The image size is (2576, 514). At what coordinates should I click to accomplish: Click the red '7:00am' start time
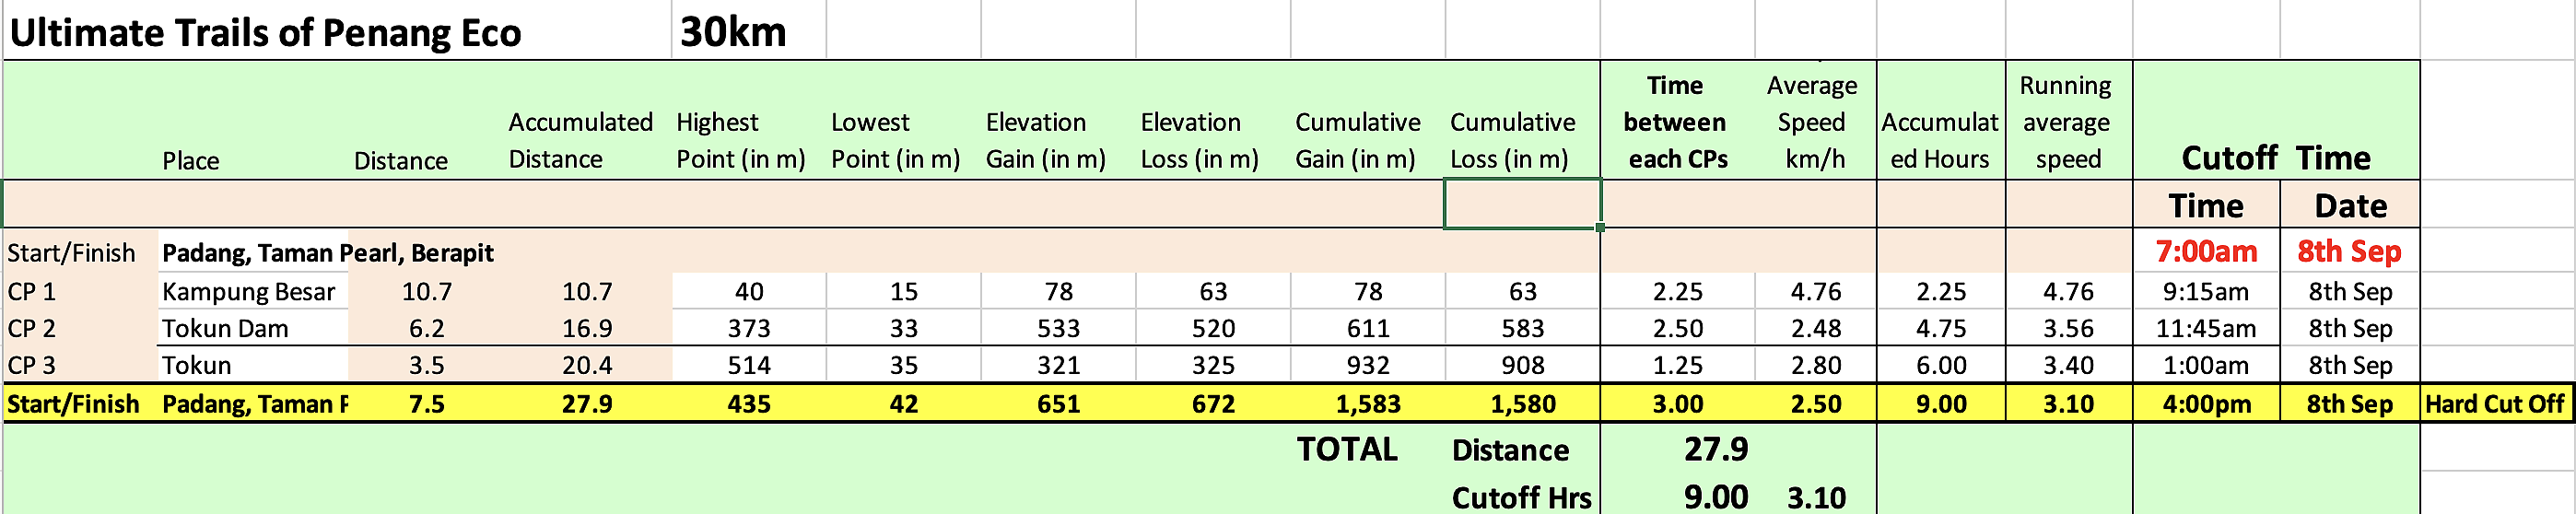point(2206,251)
